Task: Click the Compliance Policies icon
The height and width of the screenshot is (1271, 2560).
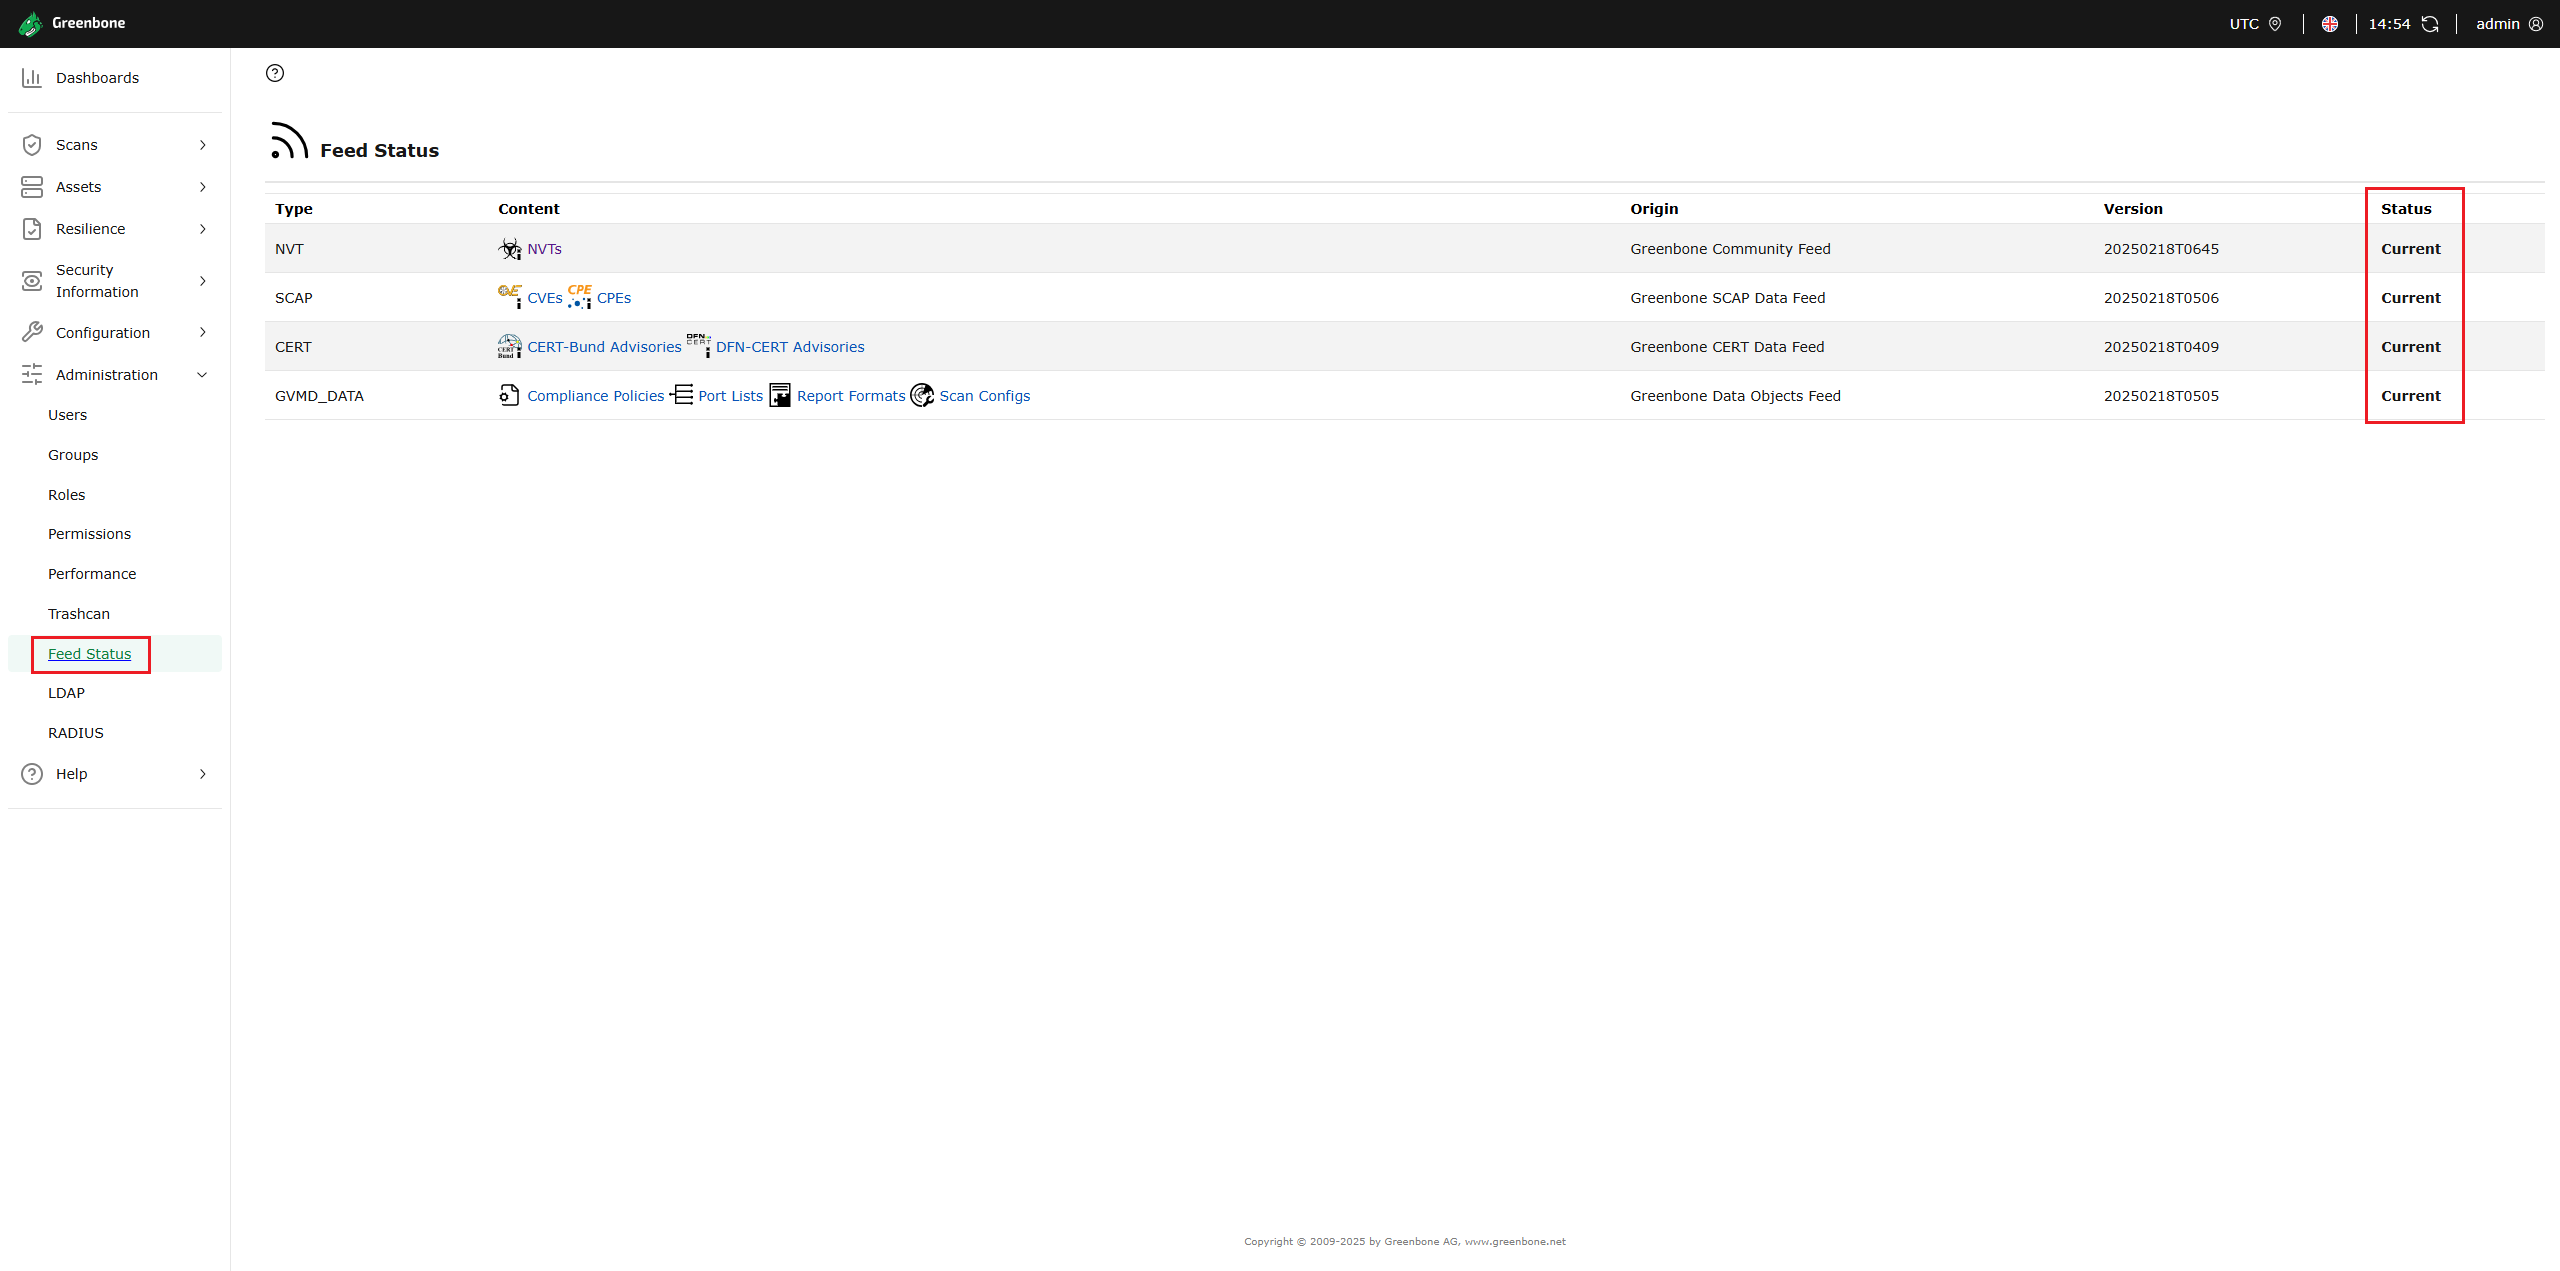Action: (510, 396)
